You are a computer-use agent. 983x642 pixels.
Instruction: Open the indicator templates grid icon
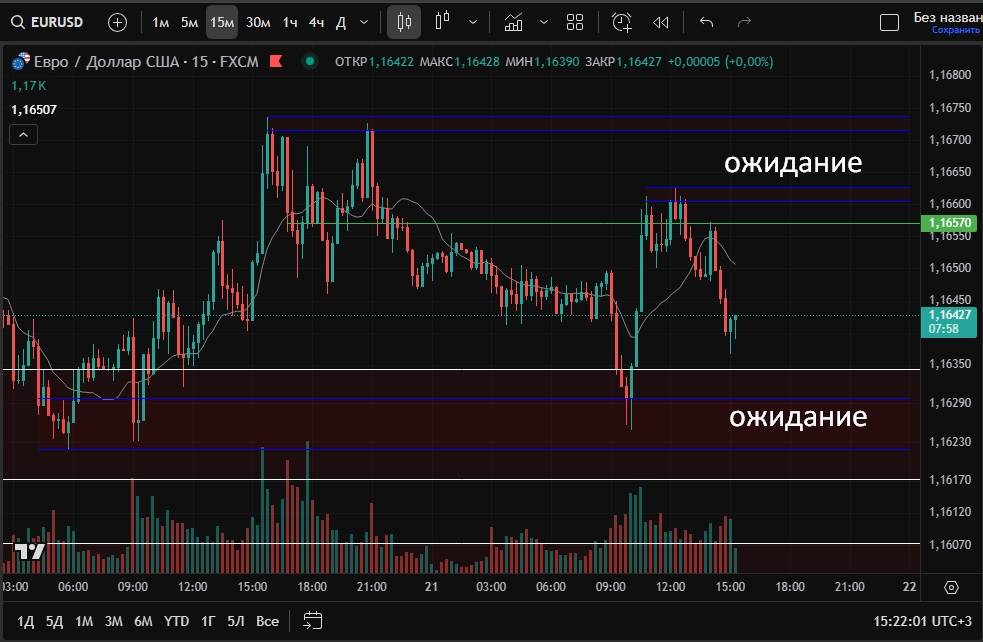click(x=575, y=22)
